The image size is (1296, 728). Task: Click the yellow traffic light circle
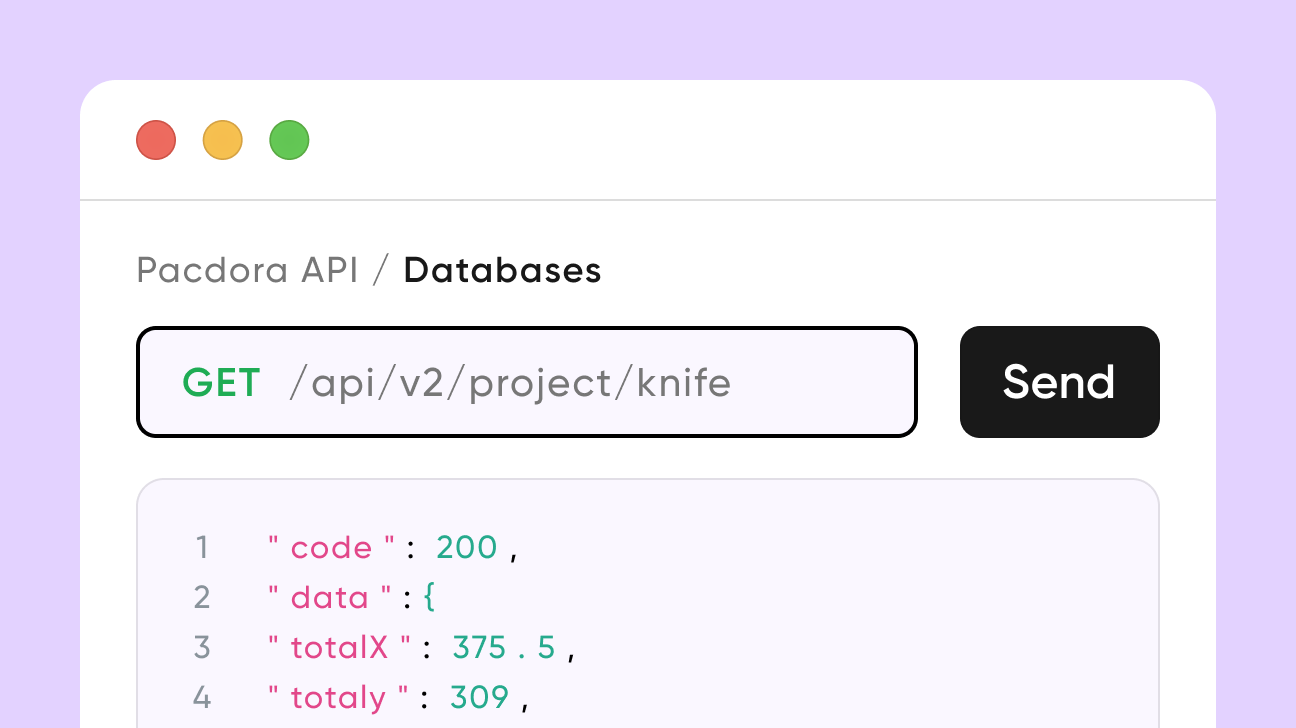pyautogui.click(x=222, y=140)
